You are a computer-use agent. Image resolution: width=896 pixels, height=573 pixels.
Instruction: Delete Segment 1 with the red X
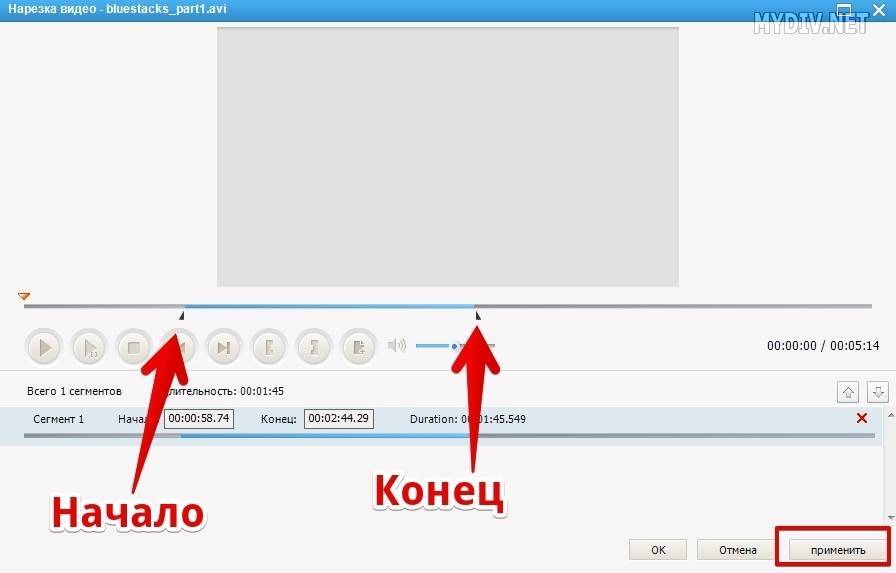point(862,418)
